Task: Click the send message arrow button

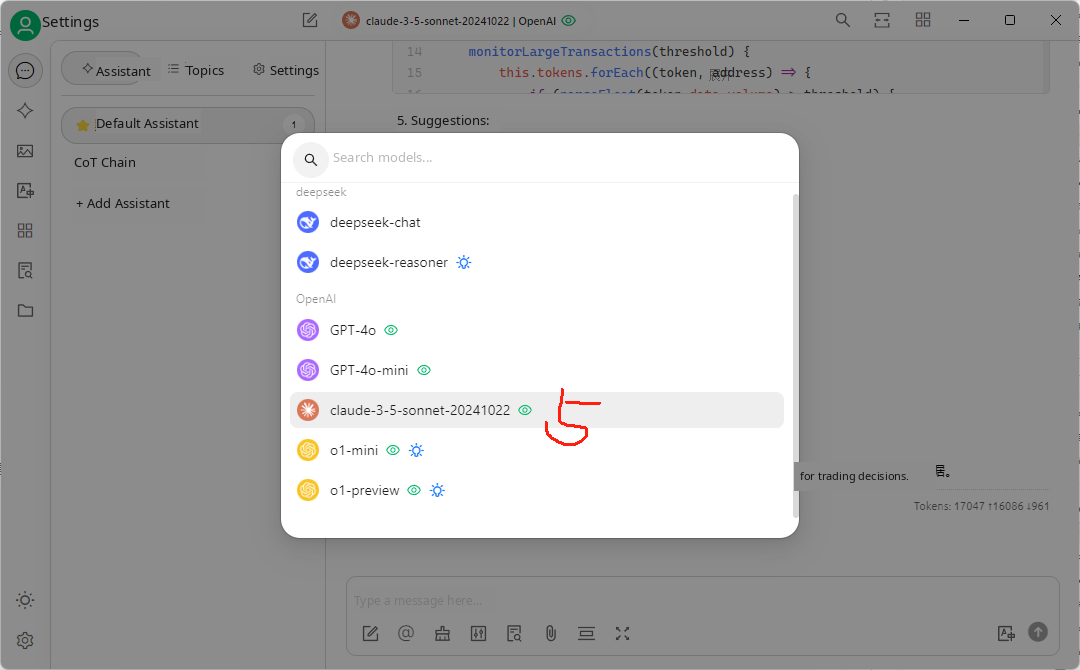Action: (x=1038, y=631)
